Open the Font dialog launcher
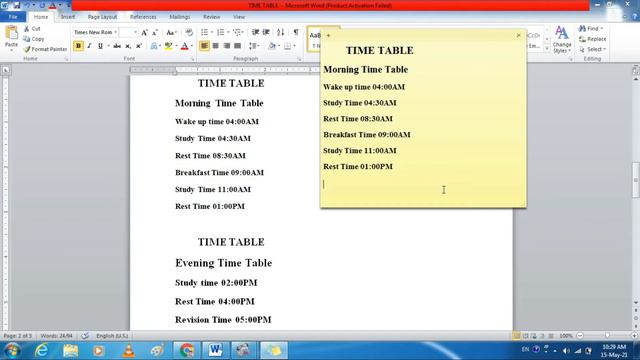This screenshot has width=640, height=360. coord(192,59)
